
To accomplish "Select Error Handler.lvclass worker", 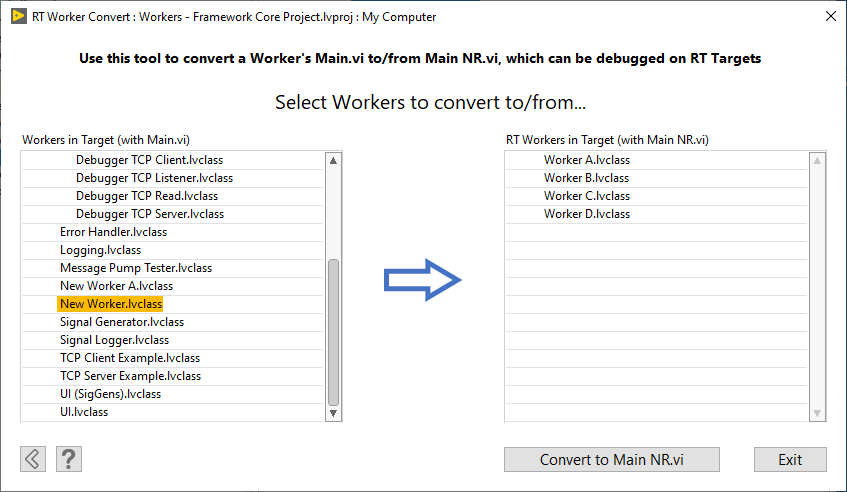I will (x=113, y=232).
